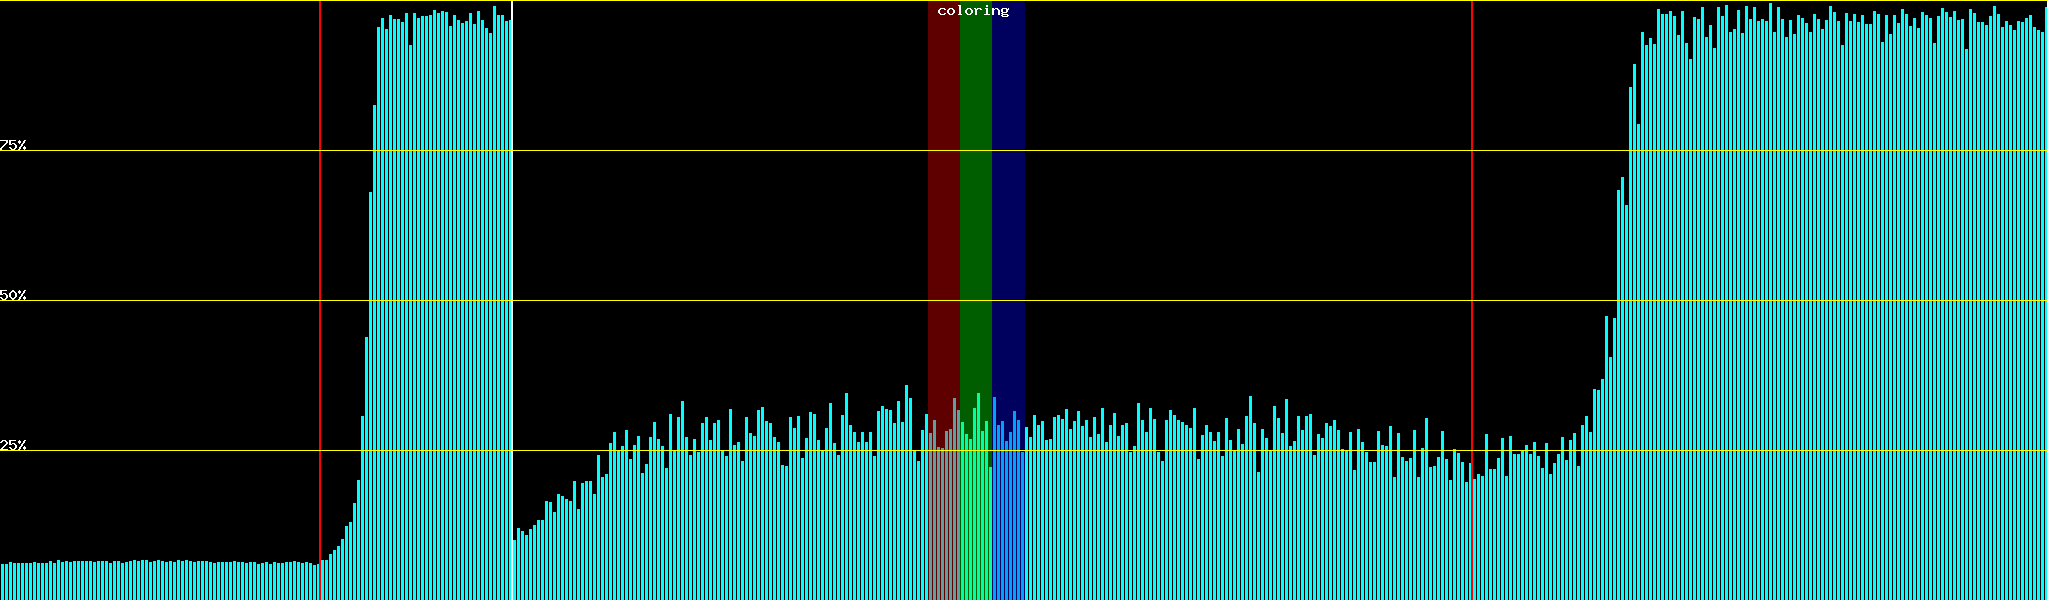Image resolution: width=2048 pixels, height=600 pixels.
Task: Click the bright green bars under the green band
Action: (x=975, y=520)
